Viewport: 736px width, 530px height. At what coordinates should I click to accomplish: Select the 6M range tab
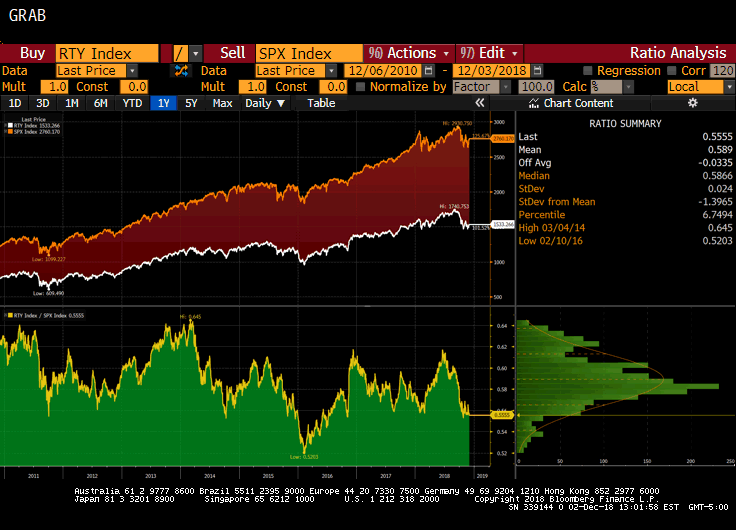click(100, 103)
